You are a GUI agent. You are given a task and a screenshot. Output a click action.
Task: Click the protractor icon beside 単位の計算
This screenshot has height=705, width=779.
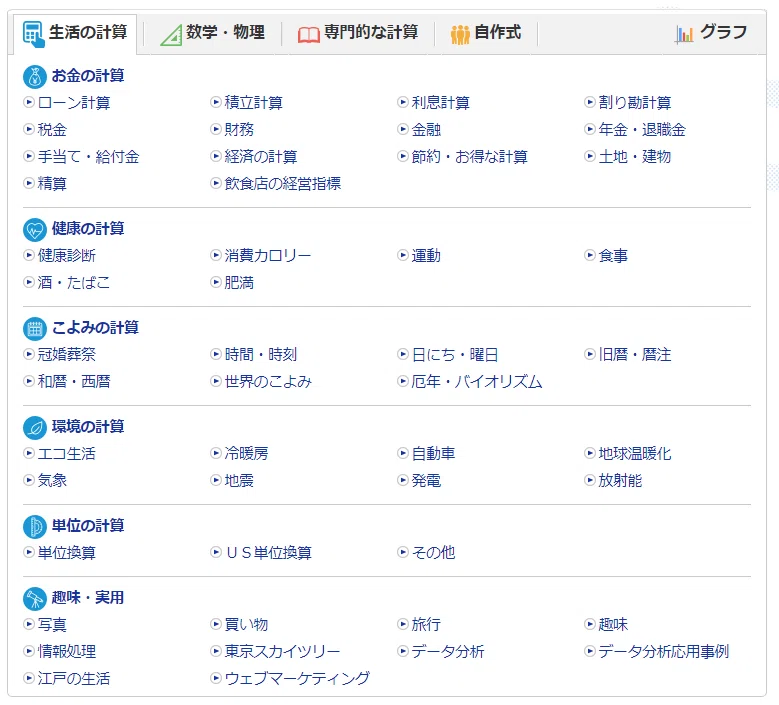[35, 527]
